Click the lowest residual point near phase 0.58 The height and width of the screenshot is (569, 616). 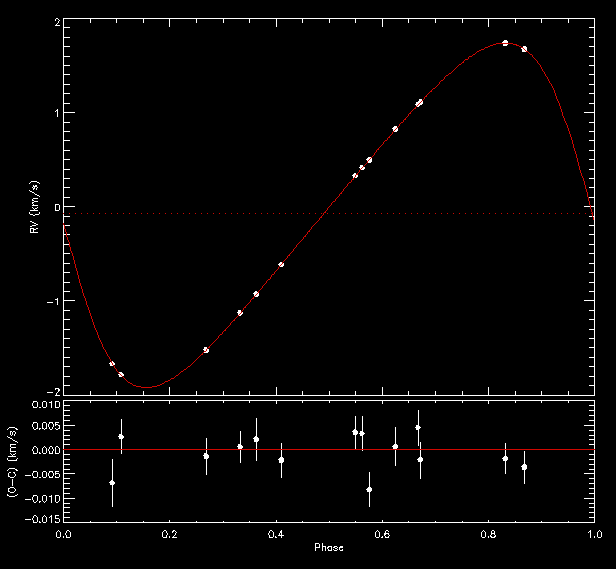click(369, 489)
